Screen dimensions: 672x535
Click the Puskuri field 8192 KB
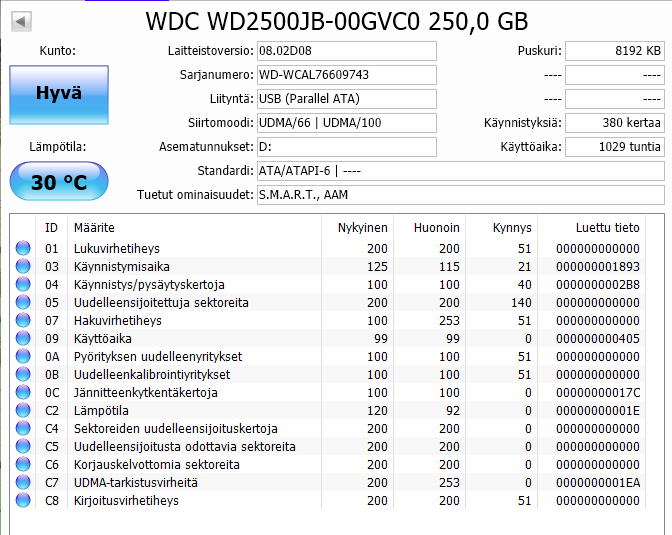coord(615,51)
